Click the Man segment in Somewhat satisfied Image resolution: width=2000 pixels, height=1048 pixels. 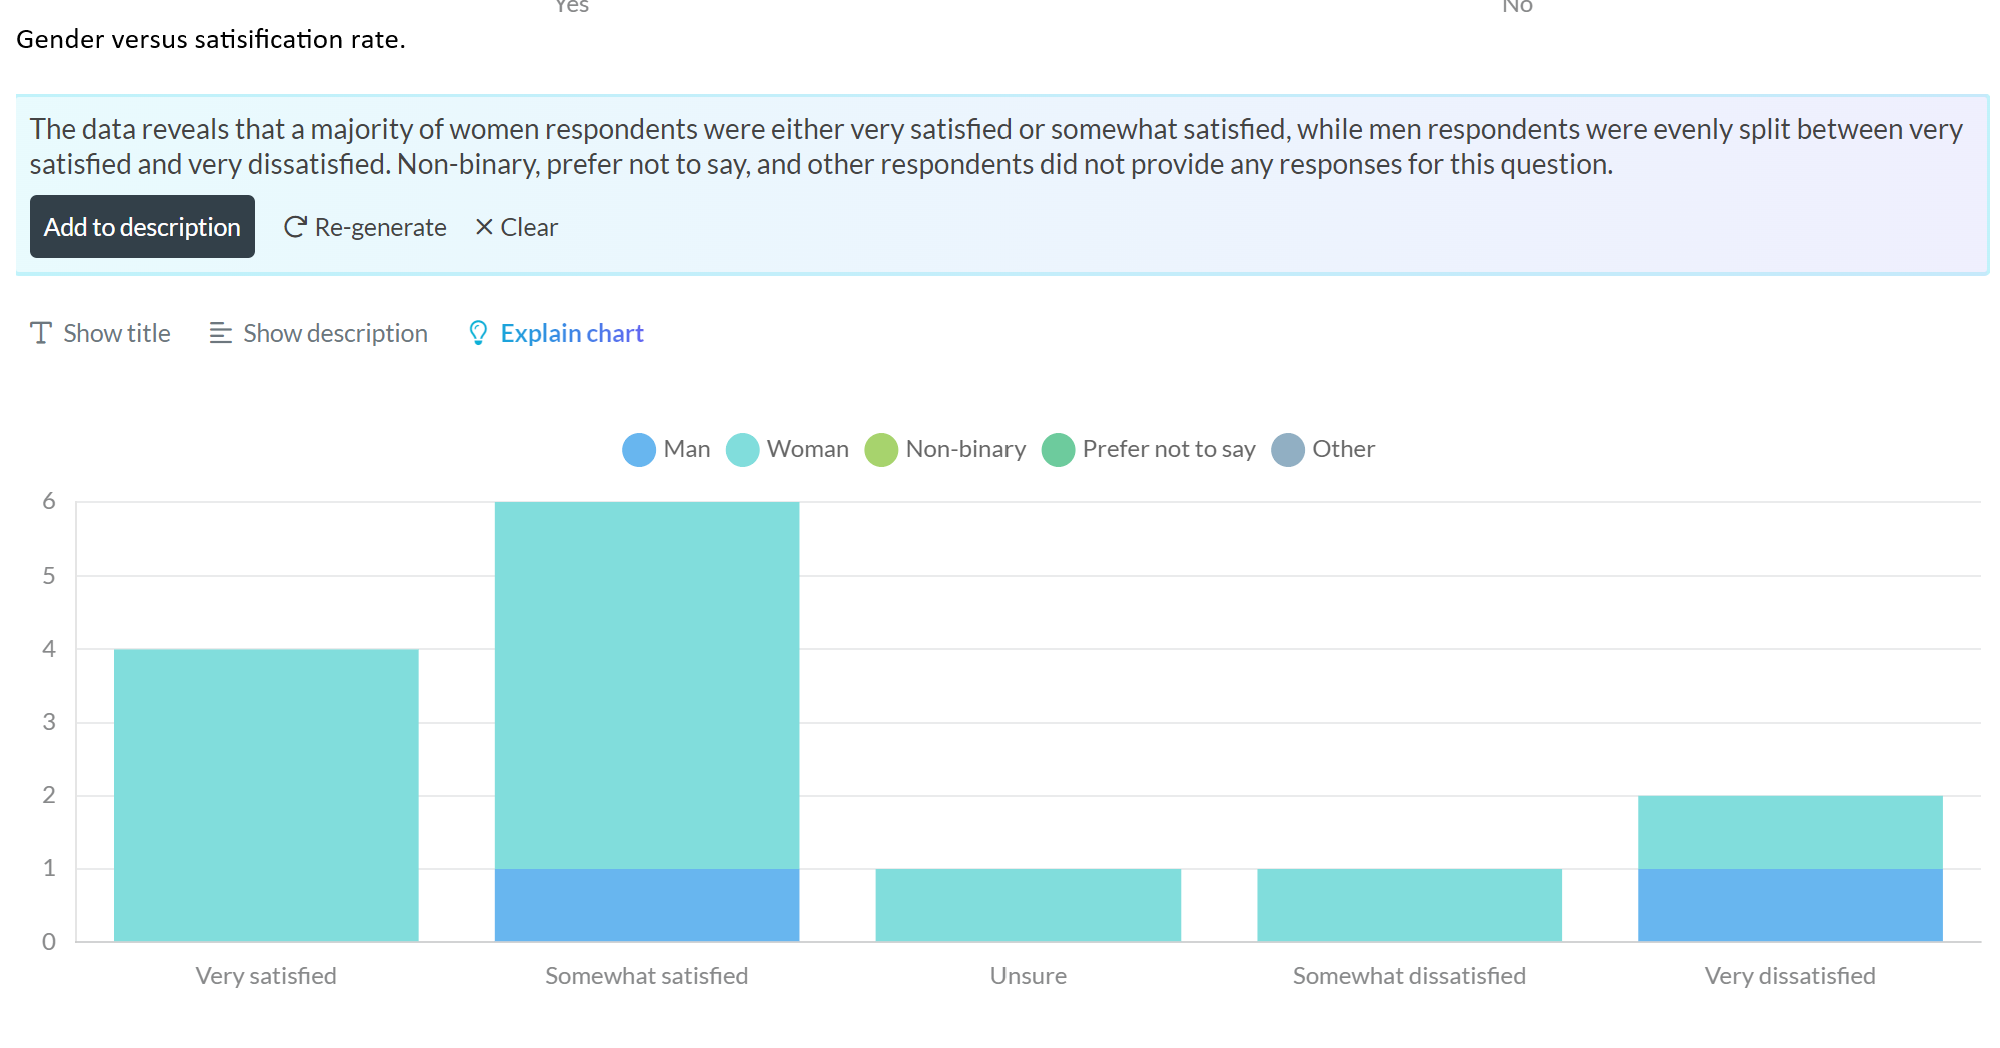(x=647, y=905)
